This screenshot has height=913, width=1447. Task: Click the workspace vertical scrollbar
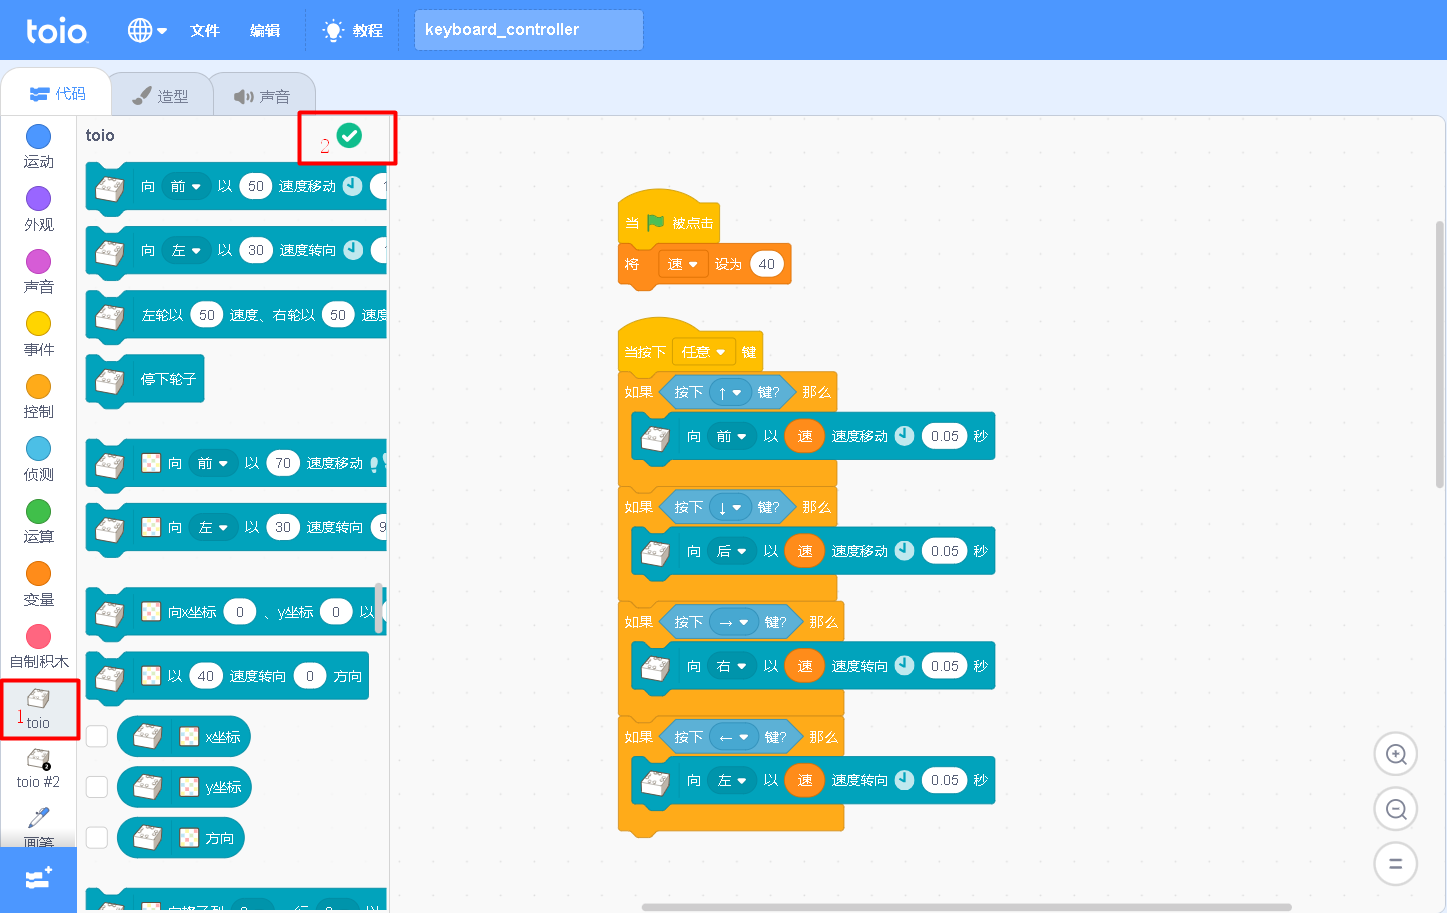click(1440, 354)
